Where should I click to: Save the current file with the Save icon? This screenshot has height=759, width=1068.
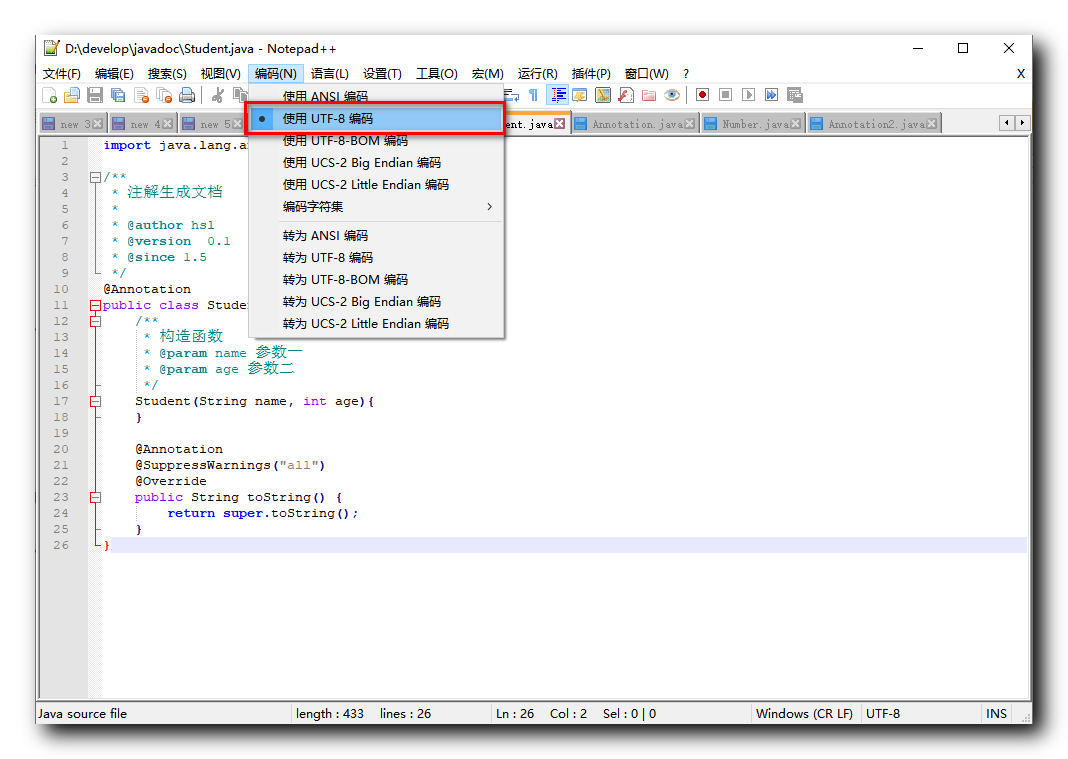tap(95, 95)
